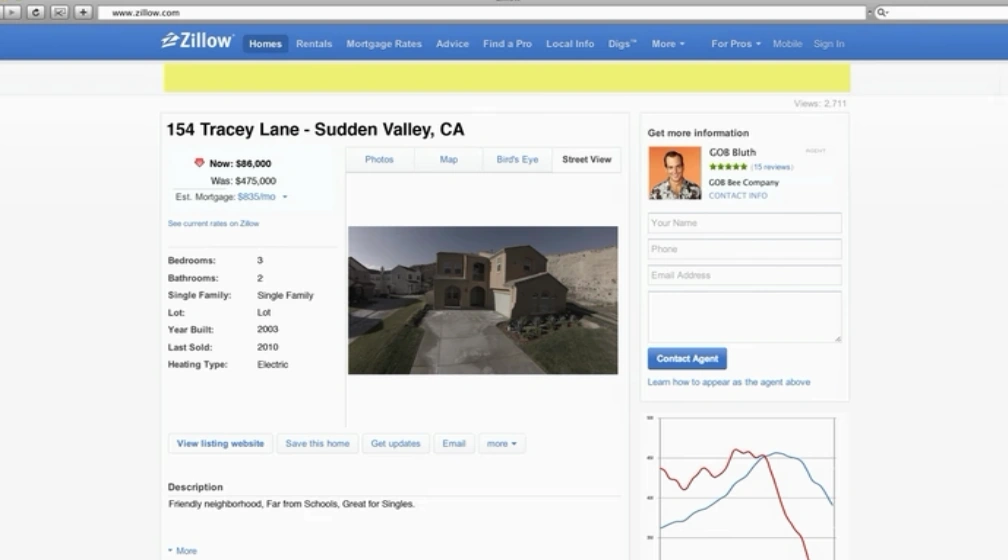Click the Phone input field
The width and height of the screenshot is (1008, 560).
pyautogui.click(x=744, y=249)
